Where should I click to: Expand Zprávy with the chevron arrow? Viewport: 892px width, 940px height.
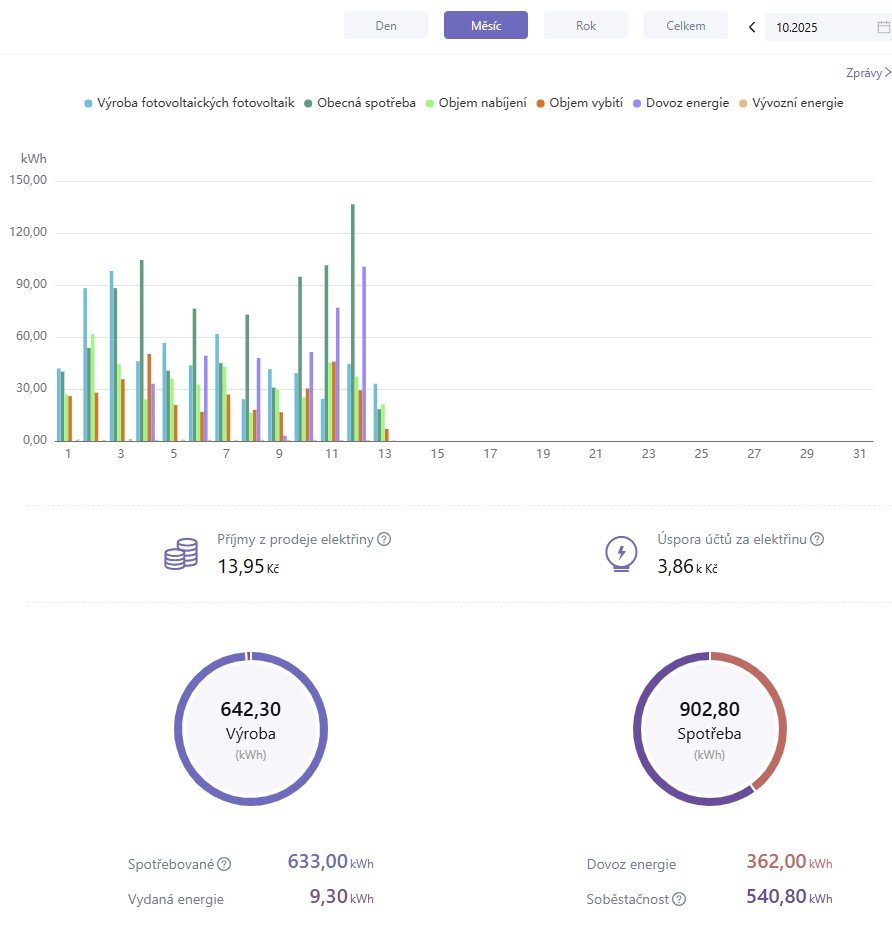pyautogui.click(x=887, y=72)
